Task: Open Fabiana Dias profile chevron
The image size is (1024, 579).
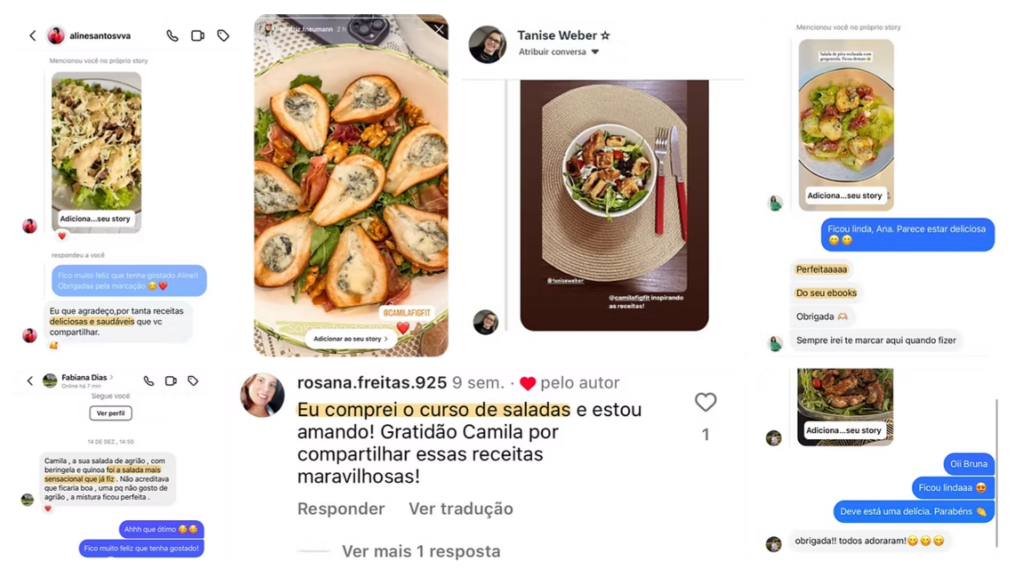Action: point(112,377)
